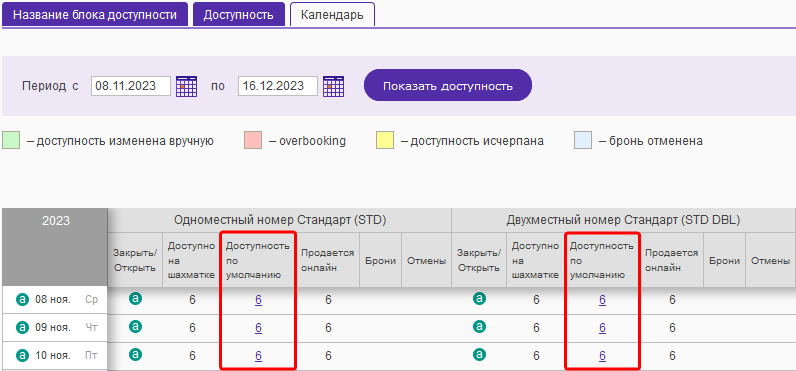Toggle close/open icon for STD DBL room on 10 ноя.
This screenshot has height=371, width=796.
pyautogui.click(x=479, y=354)
